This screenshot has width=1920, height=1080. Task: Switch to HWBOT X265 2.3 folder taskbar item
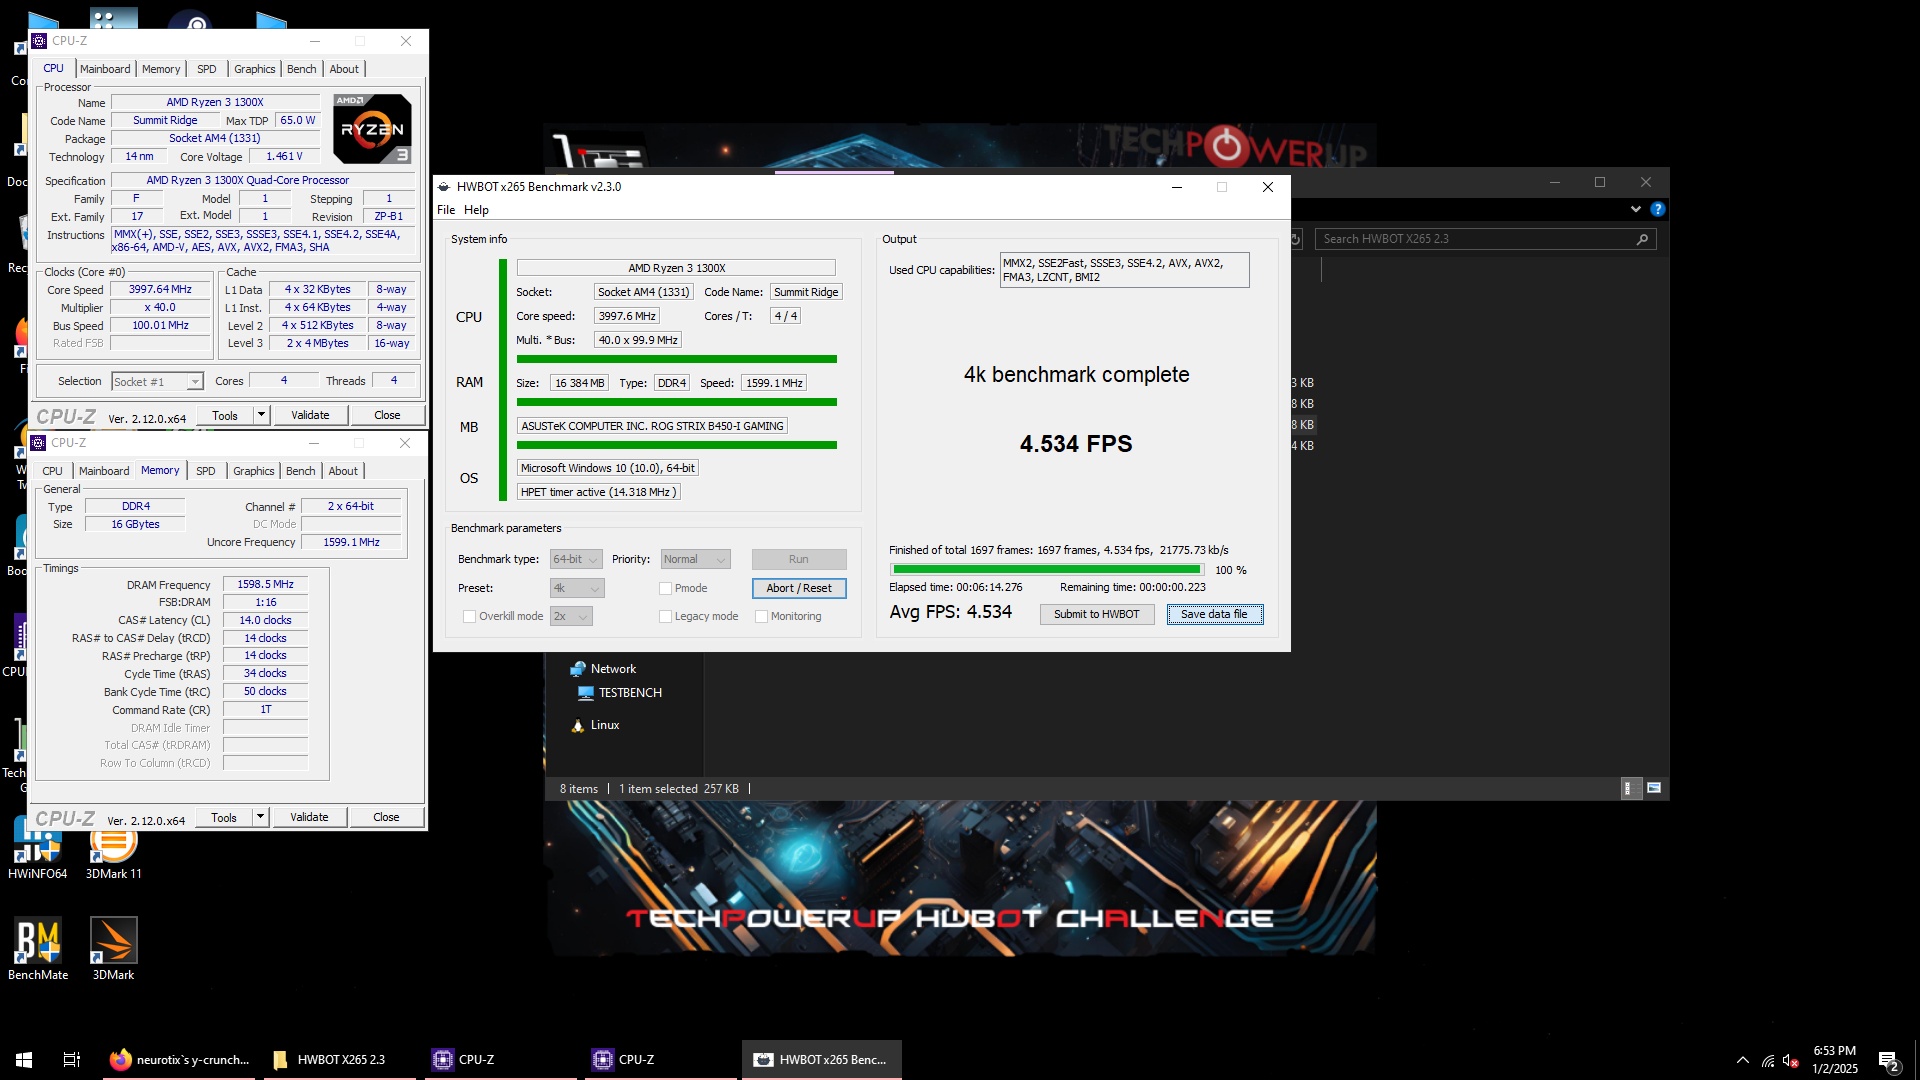[x=340, y=1060]
